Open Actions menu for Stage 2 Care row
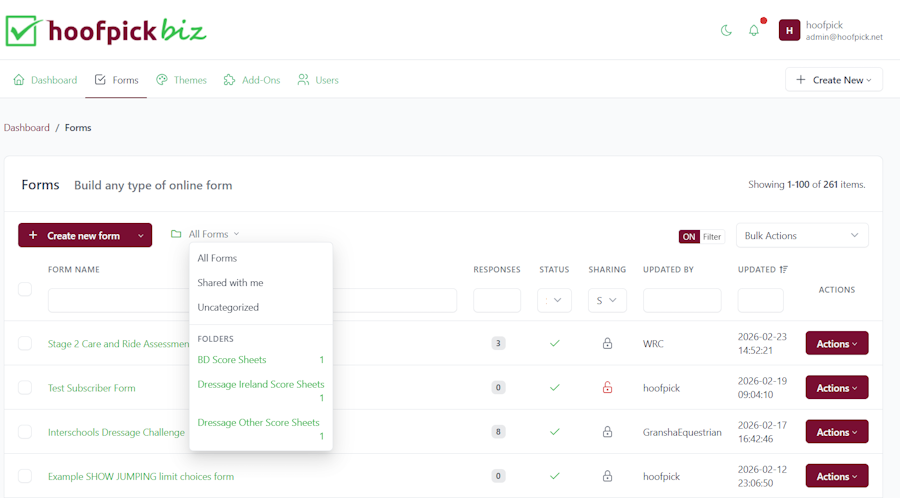The height and width of the screenshot is (498, 900). coord(837,344)
